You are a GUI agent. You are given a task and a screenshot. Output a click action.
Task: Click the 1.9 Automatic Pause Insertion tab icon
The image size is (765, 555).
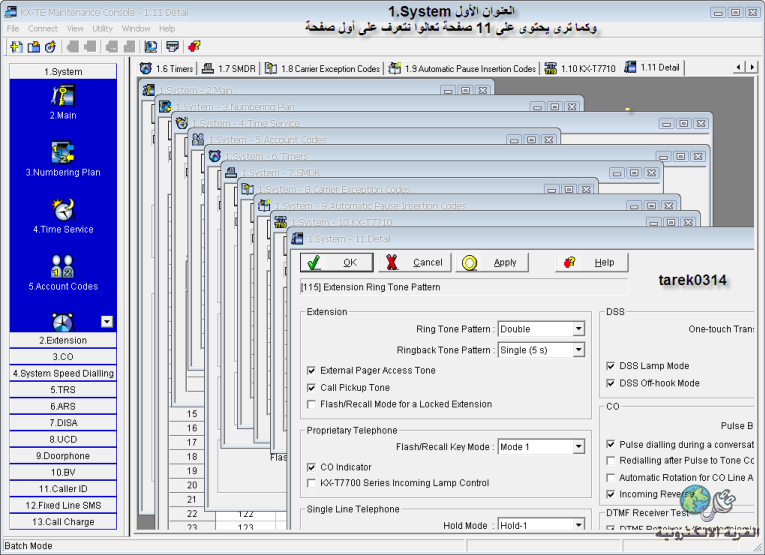tap(395, 68)
